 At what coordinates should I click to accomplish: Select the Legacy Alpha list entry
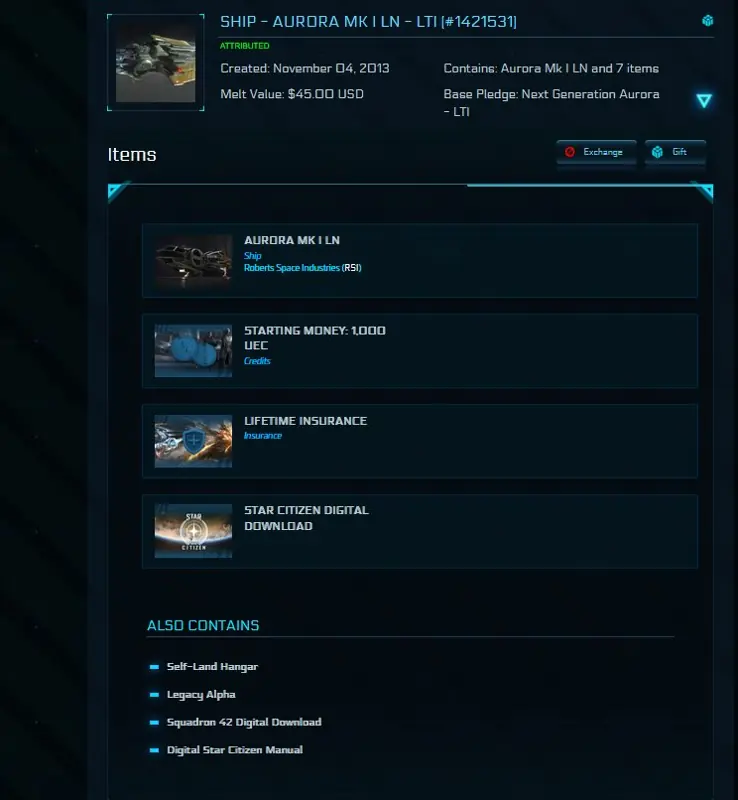[x=201, y=694]
